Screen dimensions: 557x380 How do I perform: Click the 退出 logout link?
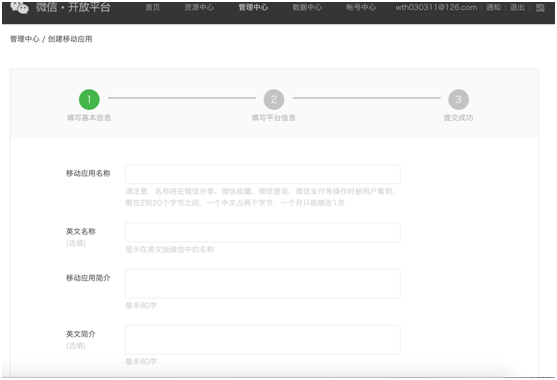[x=517, y=7]
